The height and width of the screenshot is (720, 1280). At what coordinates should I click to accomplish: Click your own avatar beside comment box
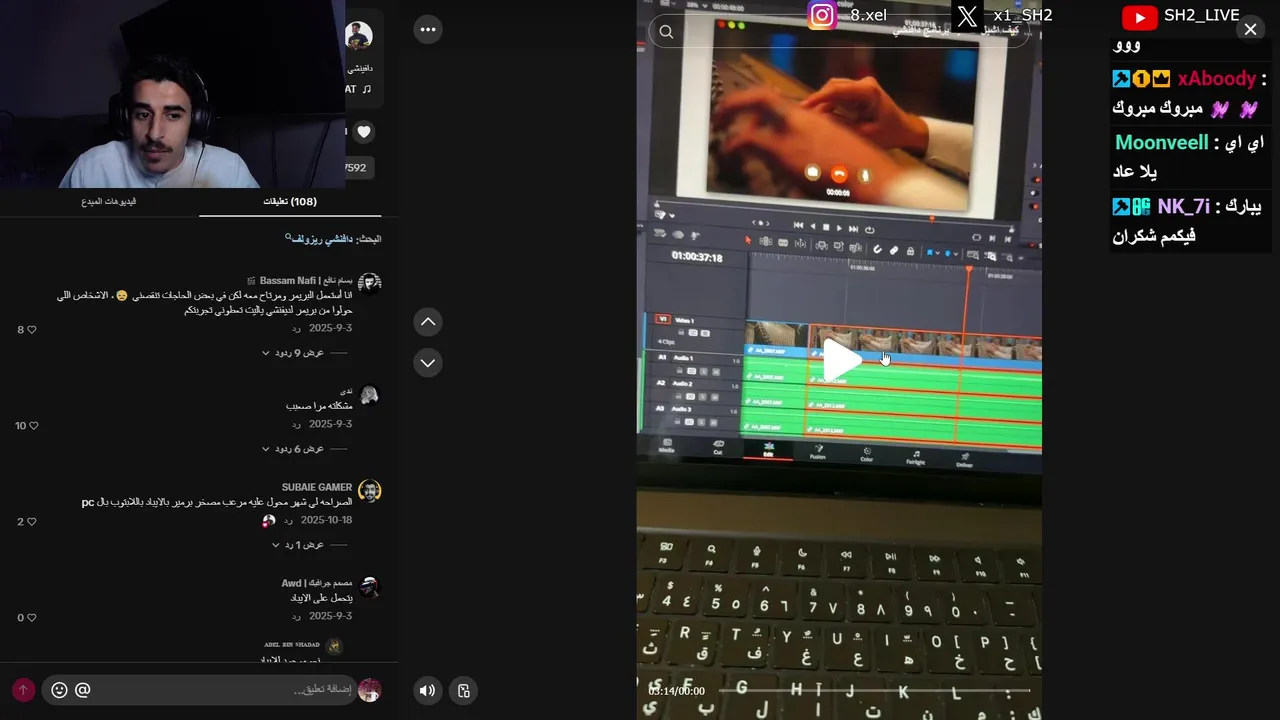click(370, 690)
